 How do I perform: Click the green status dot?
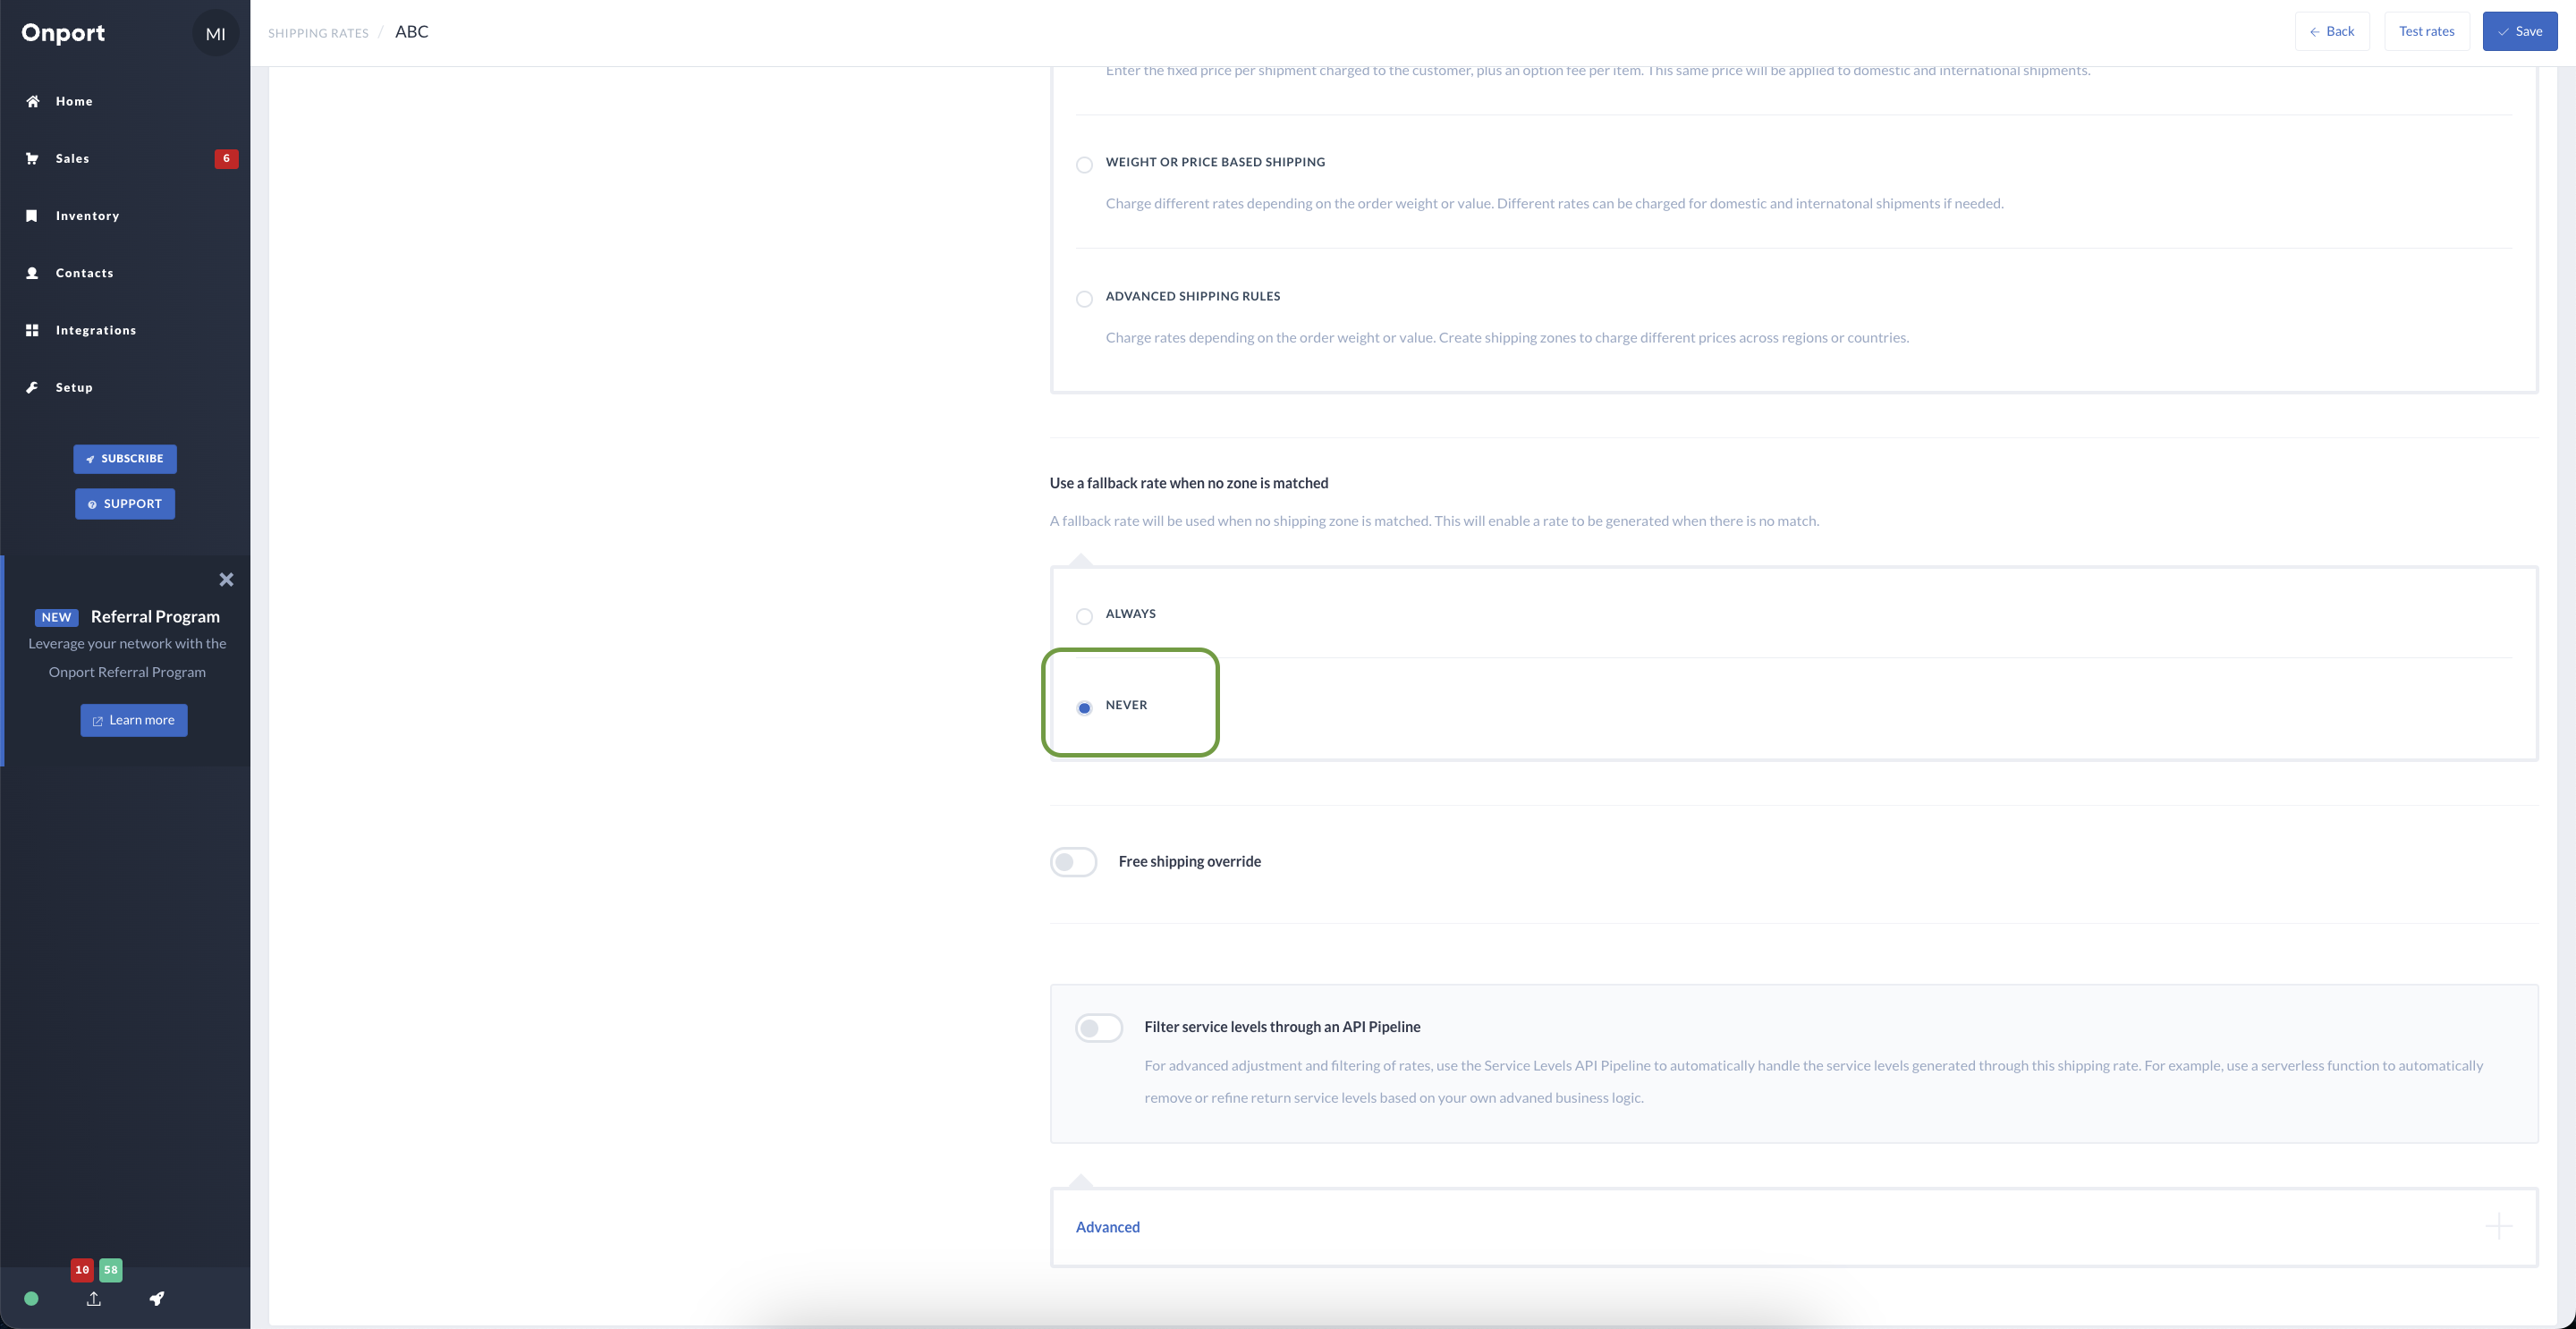click(x=31, y=1299)
